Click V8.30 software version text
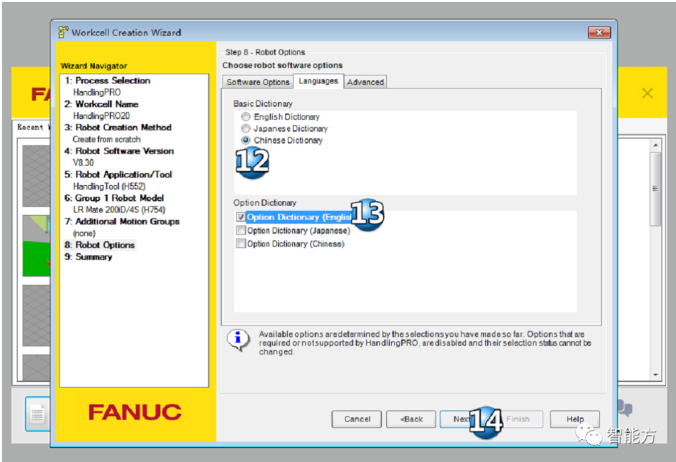Screen dimensions: 676x462 click(x=83, y=162)
